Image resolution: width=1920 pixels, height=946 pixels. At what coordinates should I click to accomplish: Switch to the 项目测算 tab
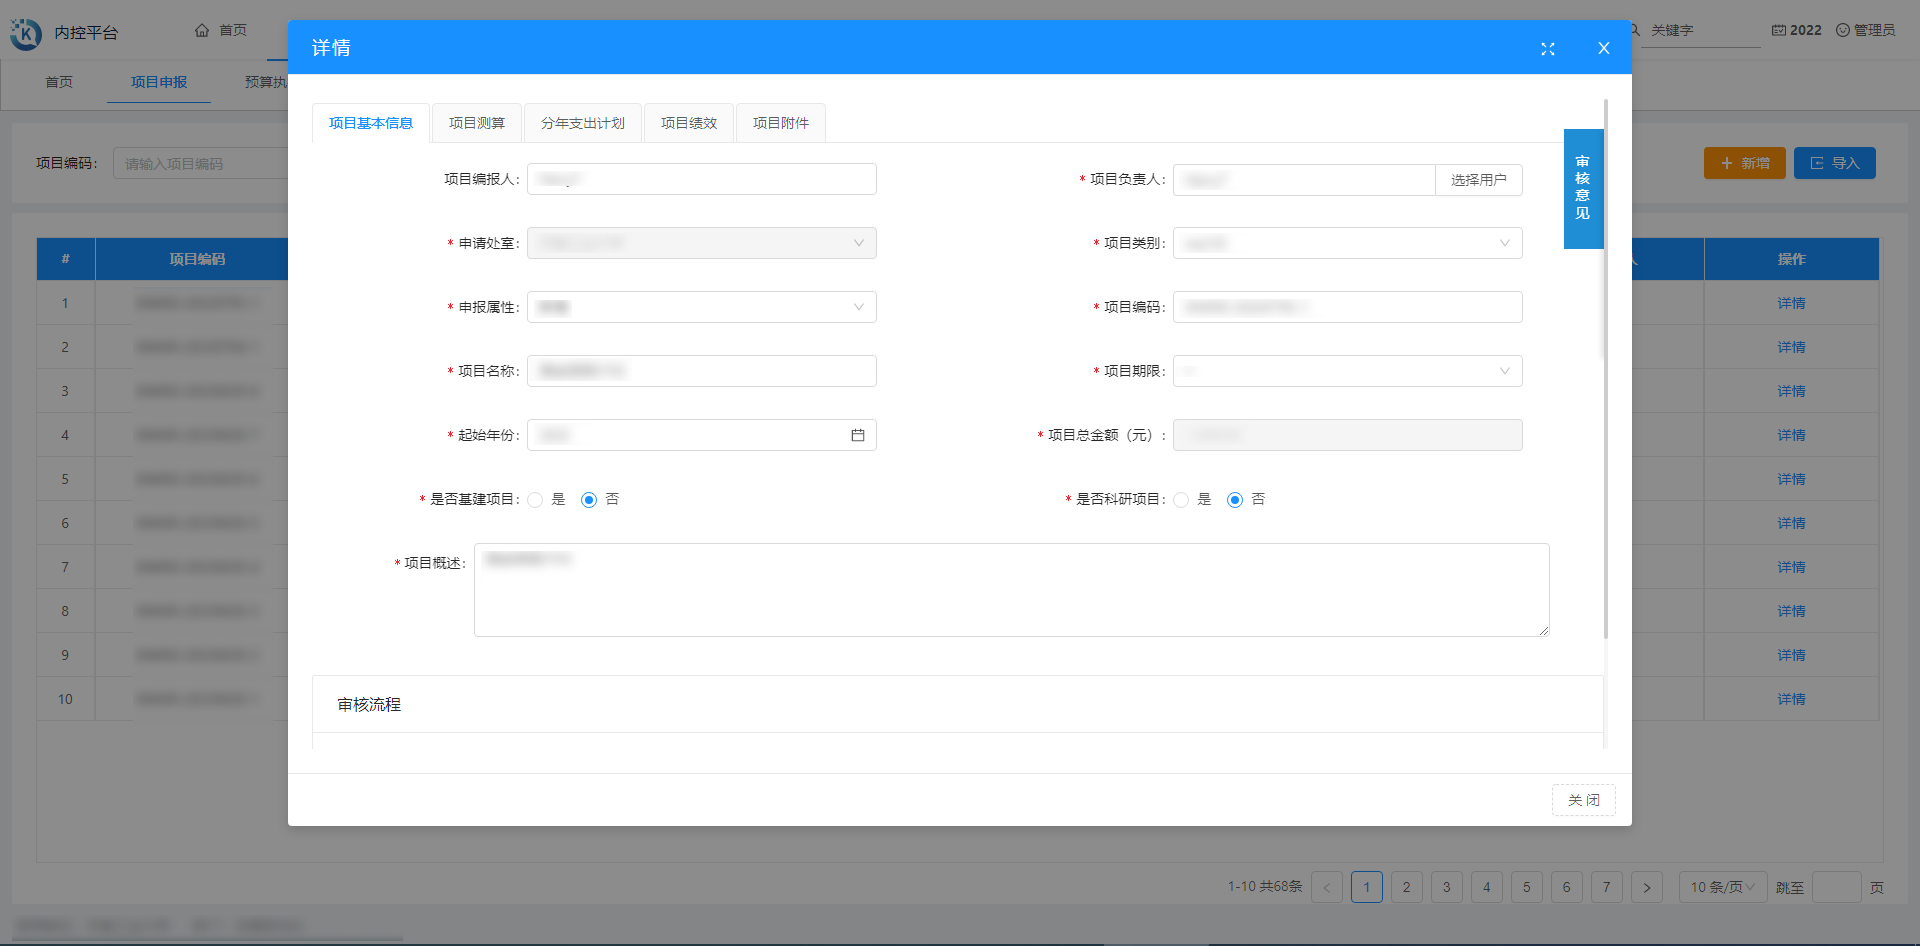point(477,123)
